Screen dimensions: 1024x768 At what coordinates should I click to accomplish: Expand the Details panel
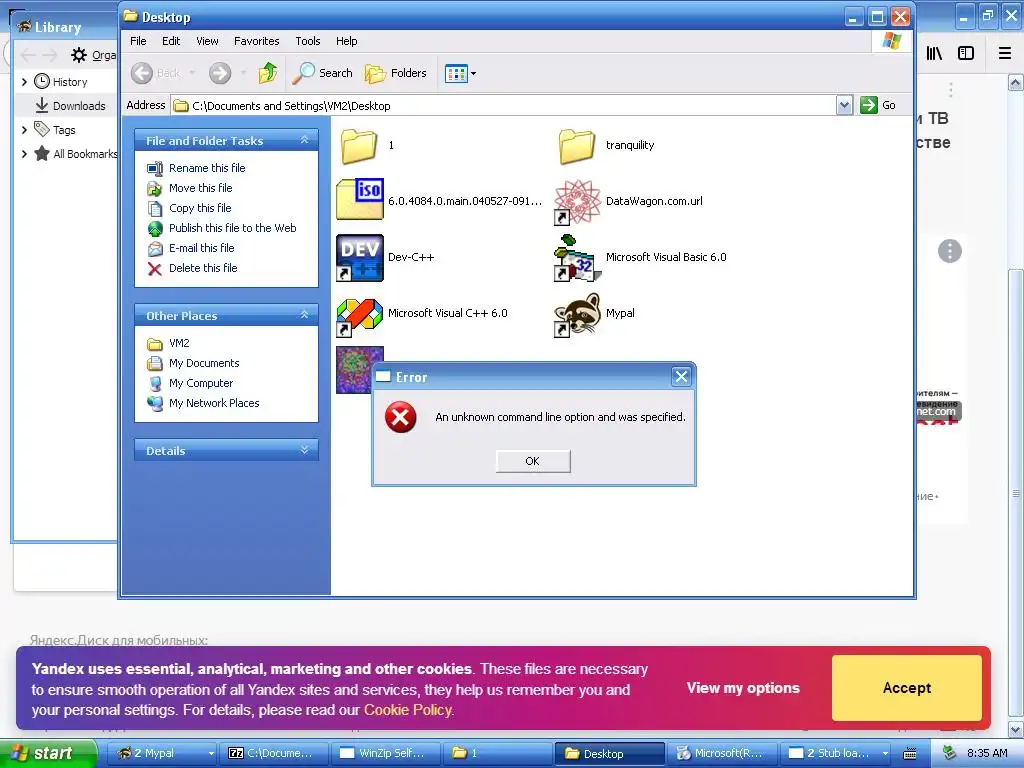[x=304, y=450]
